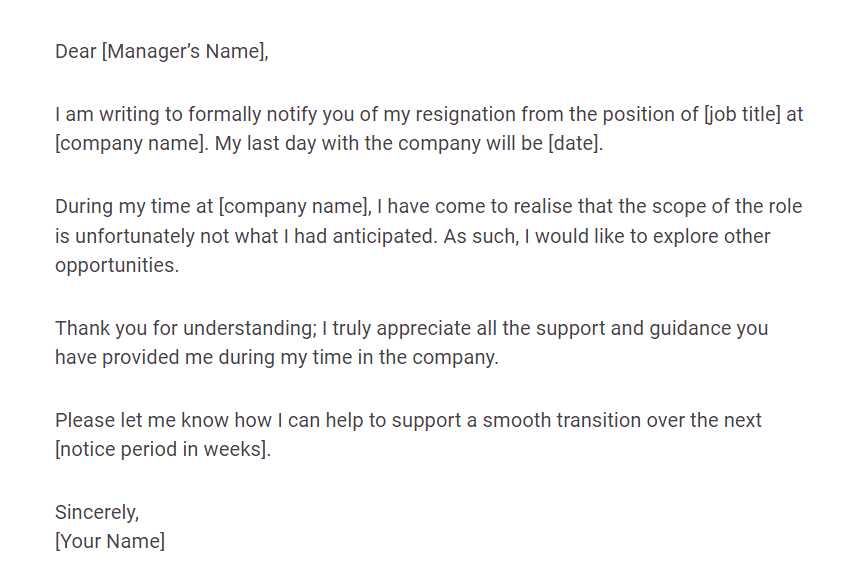
Task: Click the word 'resignation' in the first paragraph
Action: 475,114
